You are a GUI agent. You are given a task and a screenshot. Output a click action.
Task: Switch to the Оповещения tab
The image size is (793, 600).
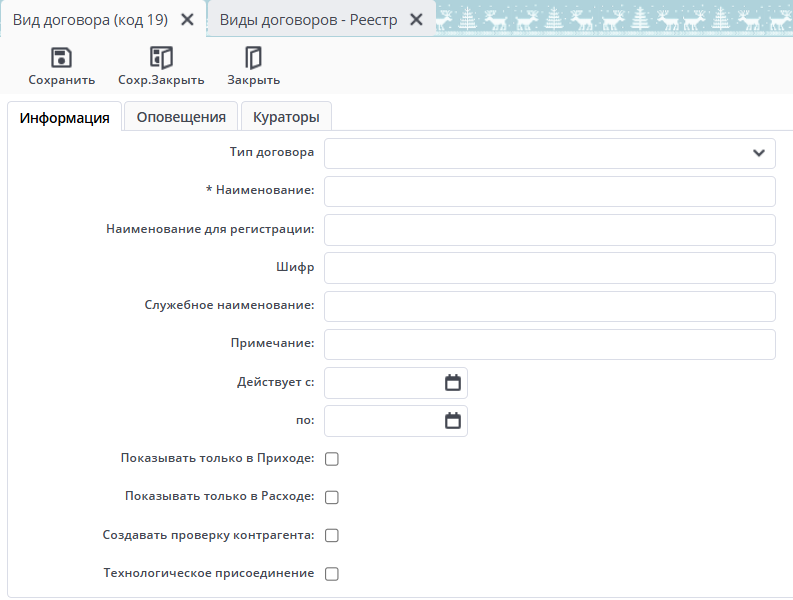pyautogui.click(x=181, y=117)
